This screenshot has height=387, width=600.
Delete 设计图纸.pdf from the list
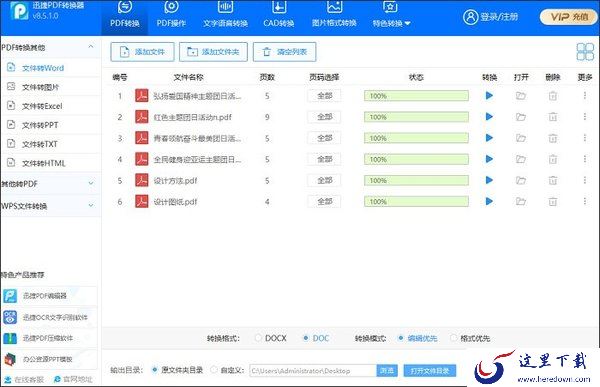553,201
